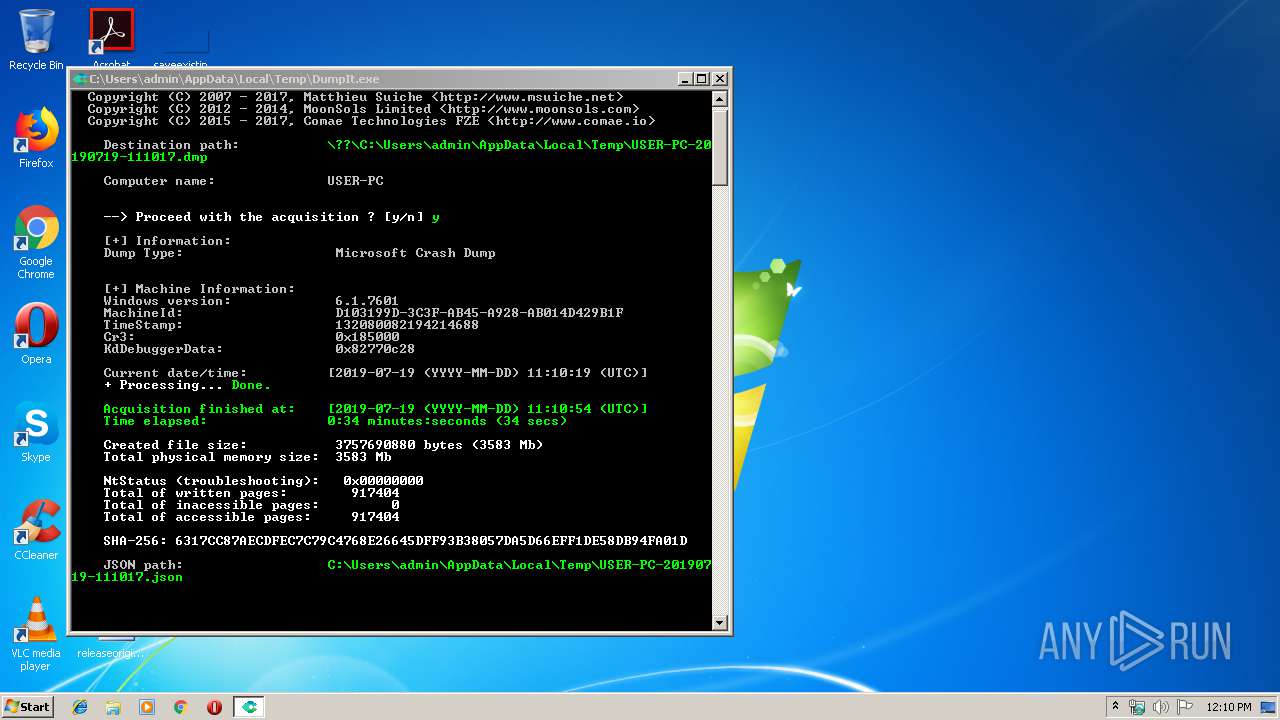Click the SHA-256 hash value line
1280x720 pixels.
coord(395,541)
